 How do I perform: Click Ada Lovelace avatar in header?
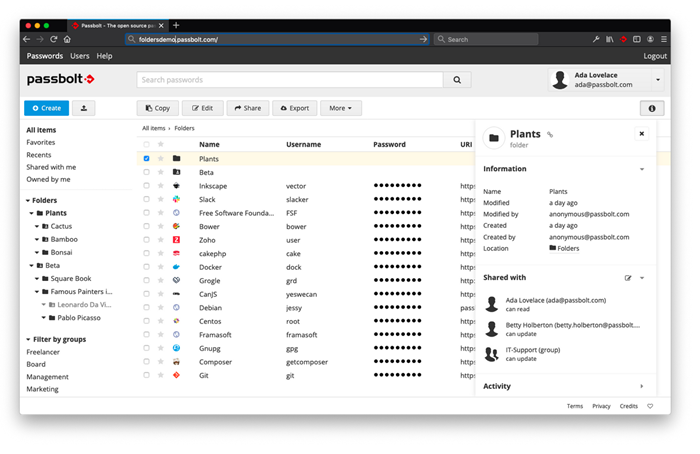(x=560, y=80)
